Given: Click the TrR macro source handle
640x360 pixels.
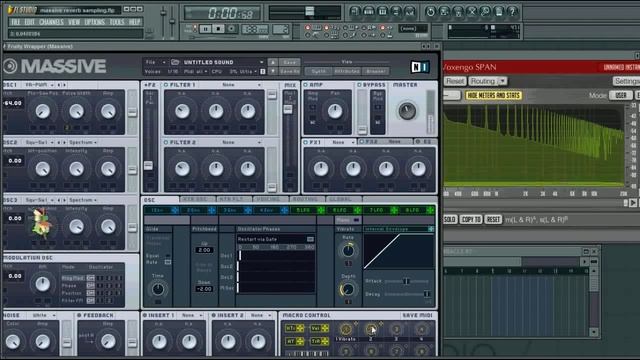Looking at the screenshot, I should (x=325, y=341).
